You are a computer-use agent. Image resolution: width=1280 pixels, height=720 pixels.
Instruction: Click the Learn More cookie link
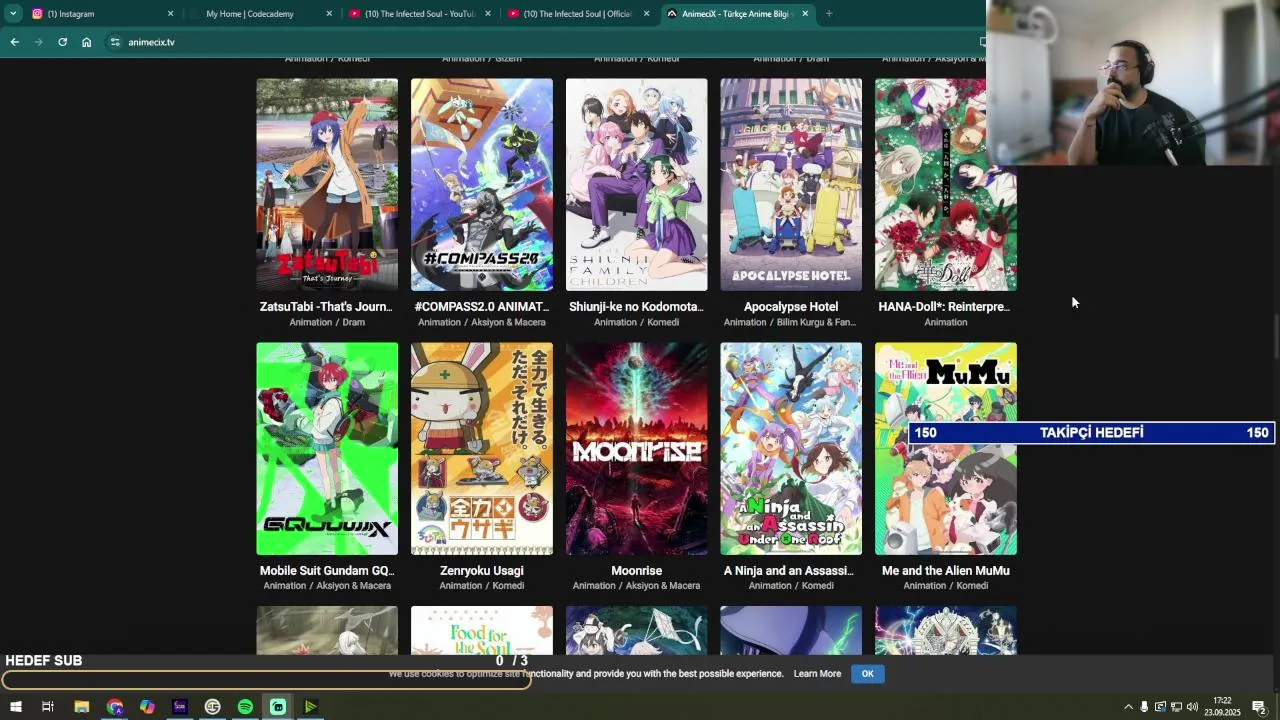click(x=817, y=674)
